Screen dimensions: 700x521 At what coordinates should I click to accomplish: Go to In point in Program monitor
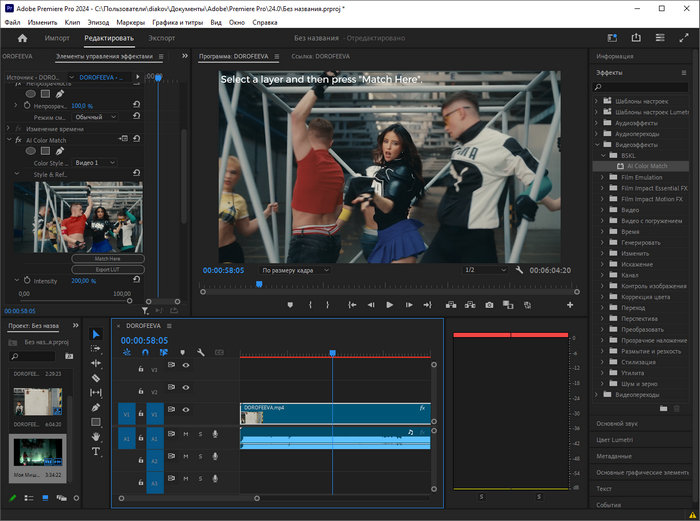click(352, 305)
